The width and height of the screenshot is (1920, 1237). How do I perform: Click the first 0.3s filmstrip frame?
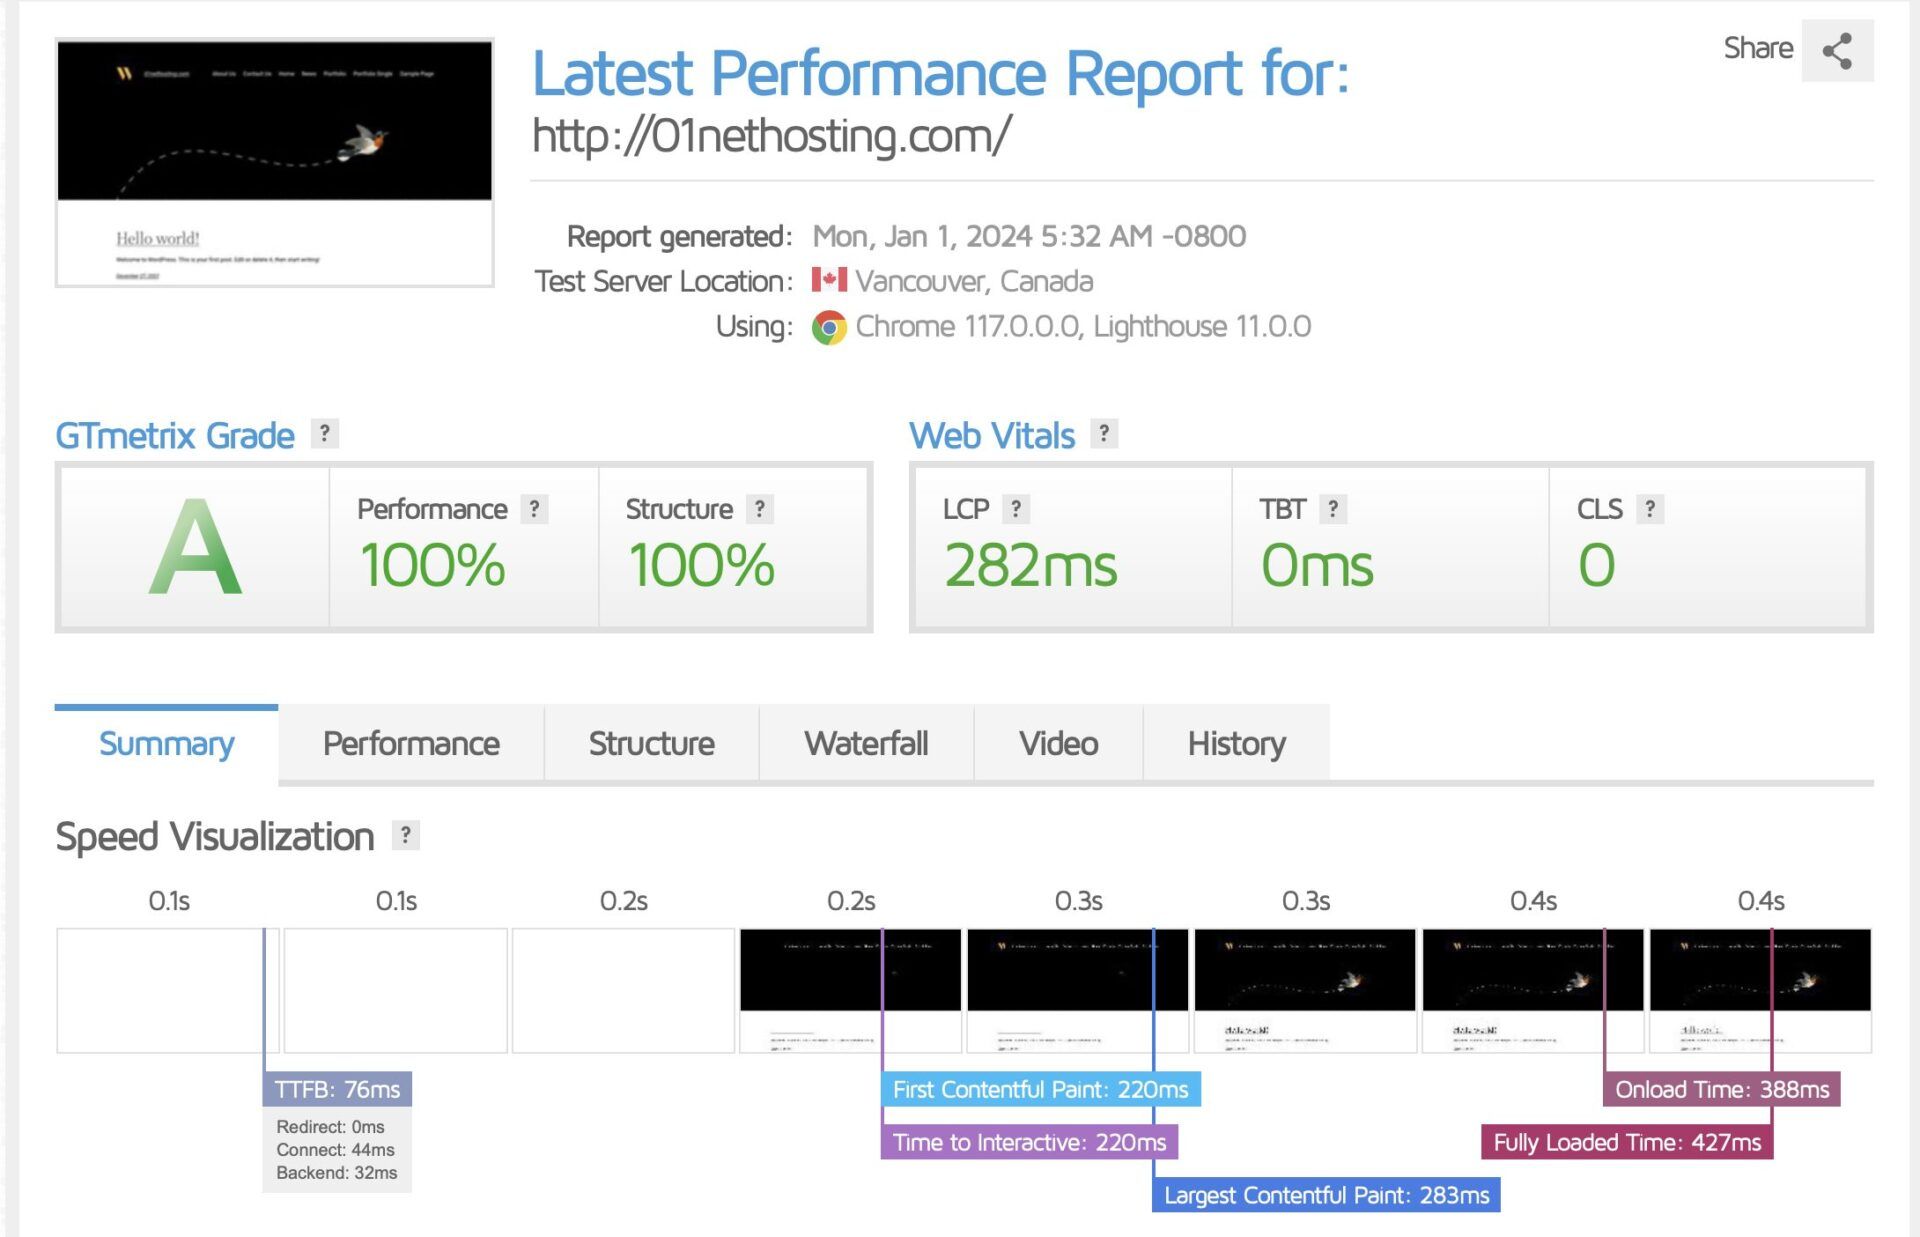(x=1078, y=990)
